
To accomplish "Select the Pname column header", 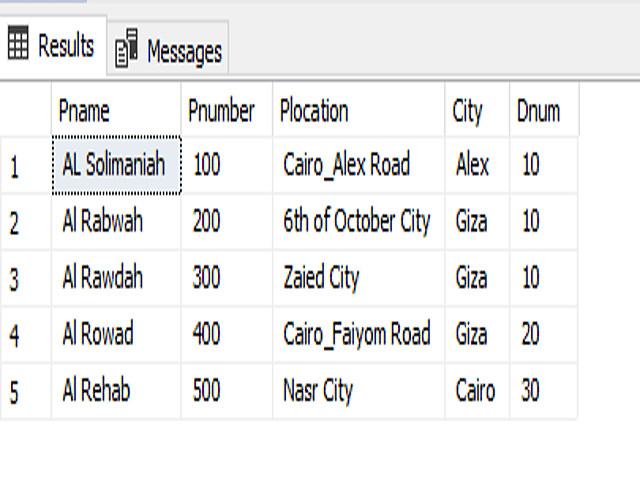I will (84, 111).
